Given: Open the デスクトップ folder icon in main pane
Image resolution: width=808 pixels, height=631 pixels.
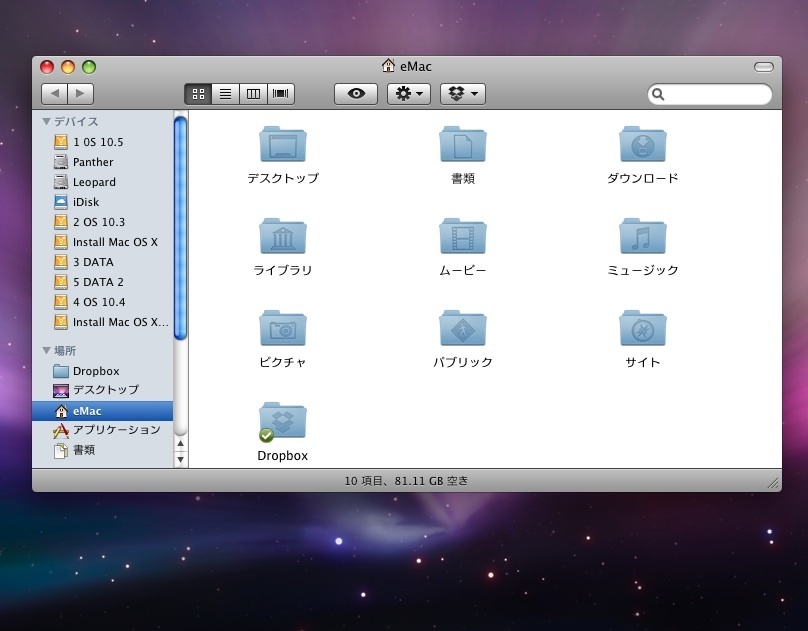Looking at the screenshot, I should tap(283, 144).
